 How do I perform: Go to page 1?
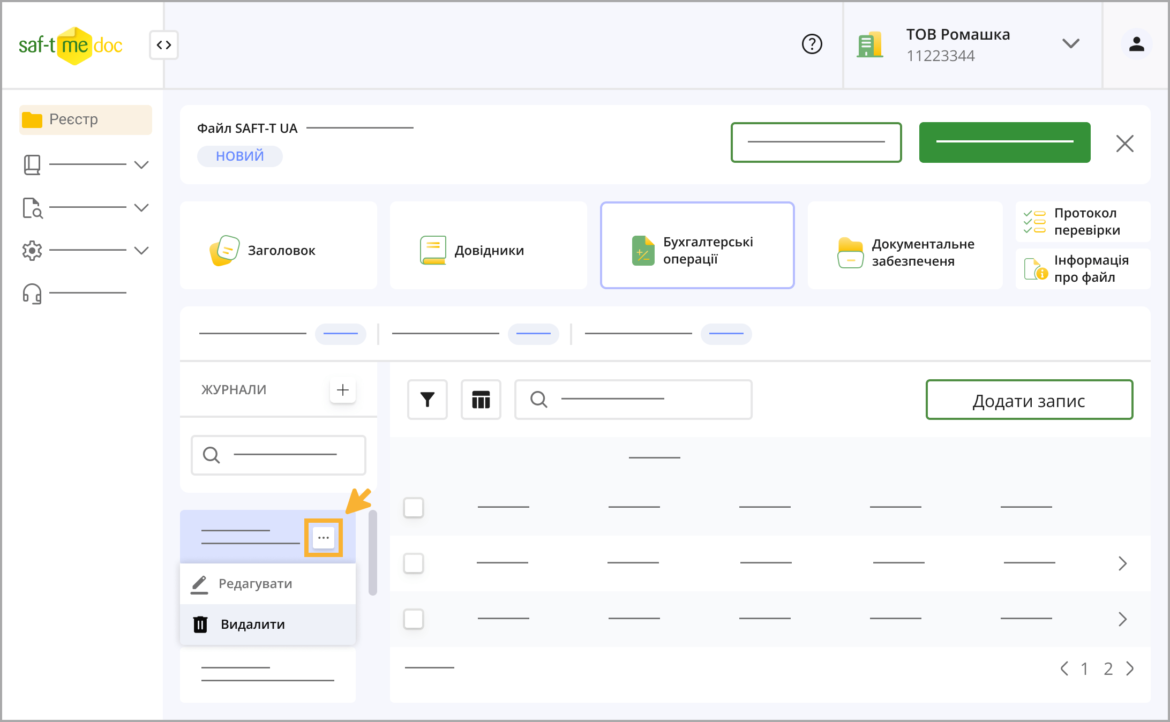tap(1084, 668)
